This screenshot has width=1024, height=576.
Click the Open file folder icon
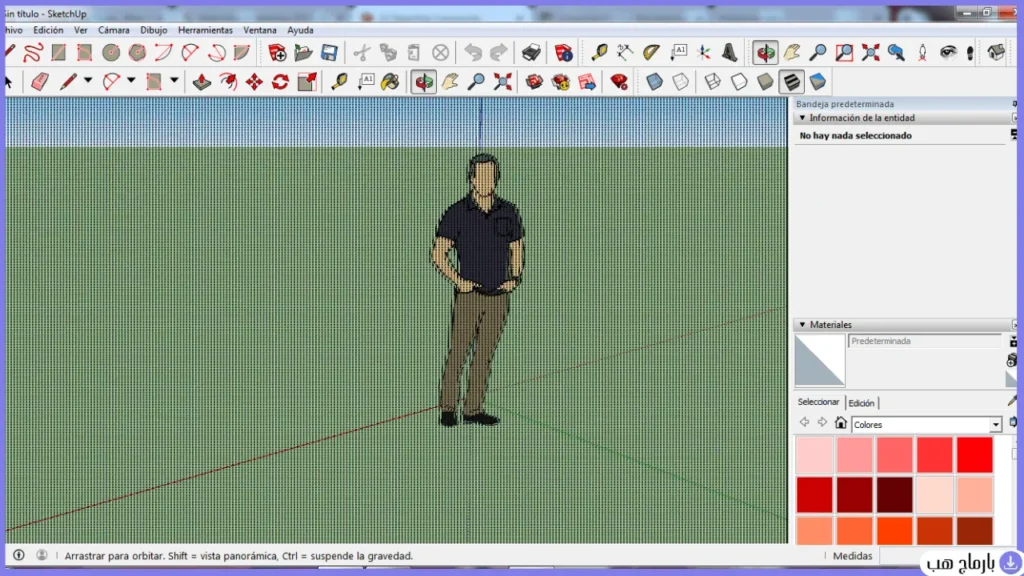pyautogui.click(x=303, y=52)
